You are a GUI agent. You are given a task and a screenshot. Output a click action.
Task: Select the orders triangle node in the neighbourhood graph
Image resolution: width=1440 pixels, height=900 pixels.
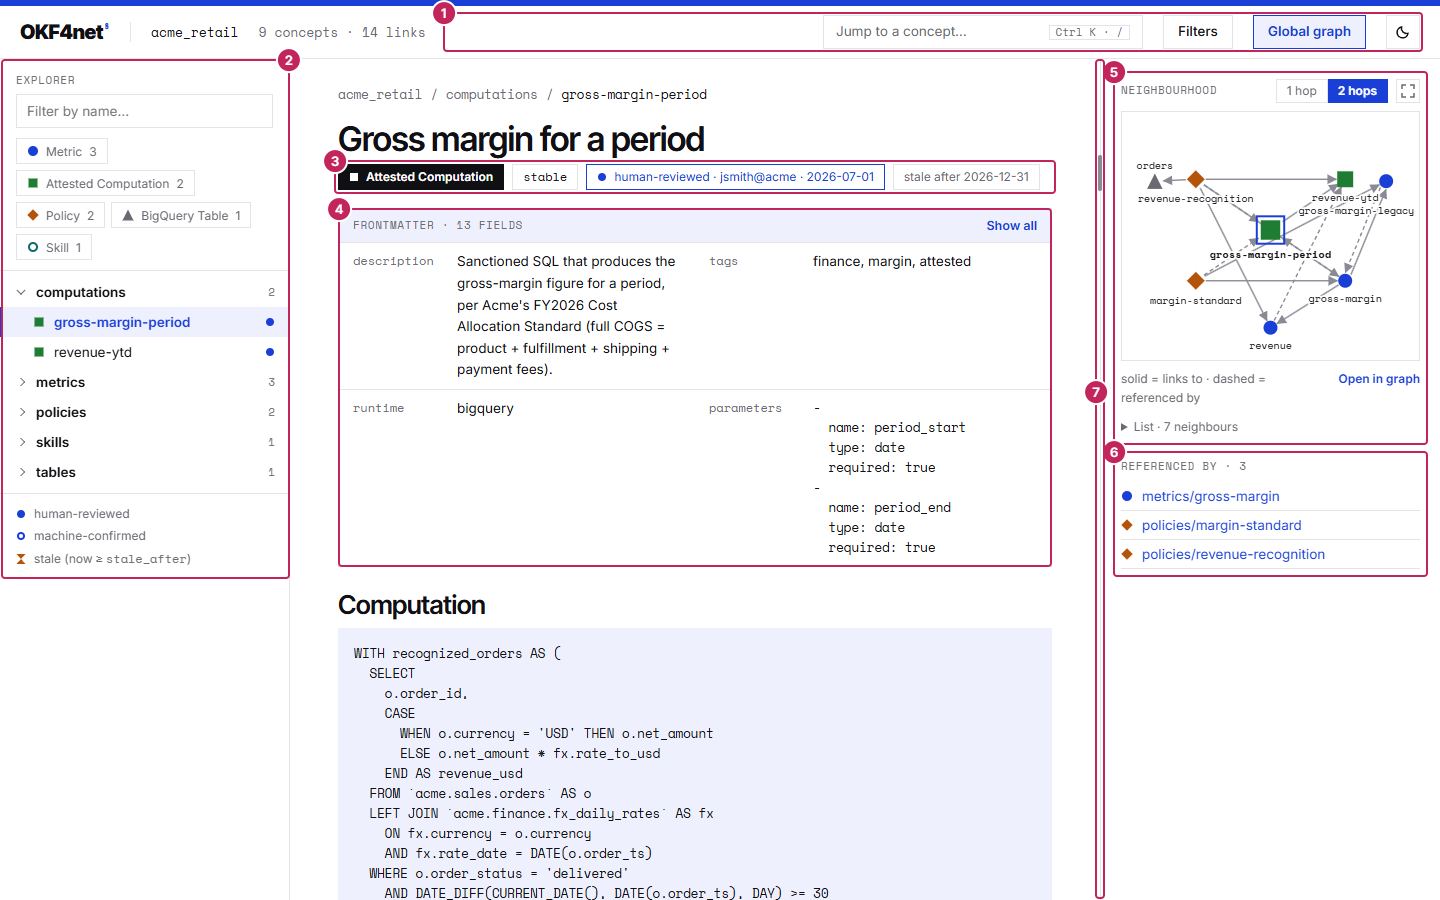tap(1155, 181)
